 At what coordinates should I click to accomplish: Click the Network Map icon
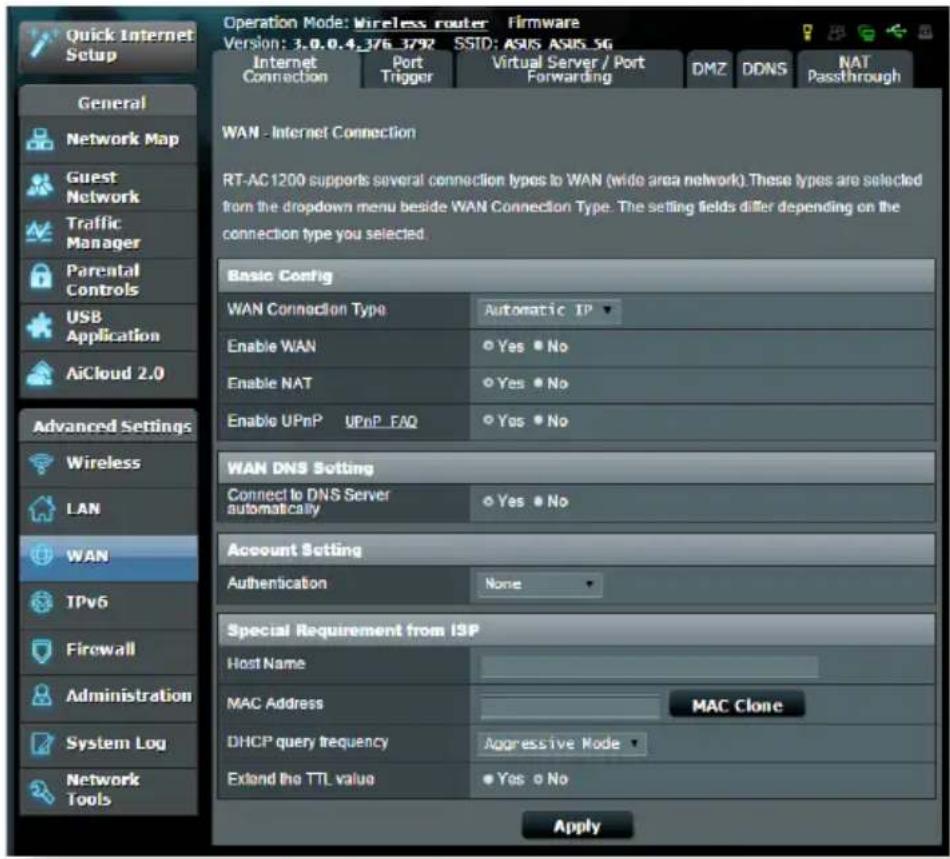[x=40, y=139]
